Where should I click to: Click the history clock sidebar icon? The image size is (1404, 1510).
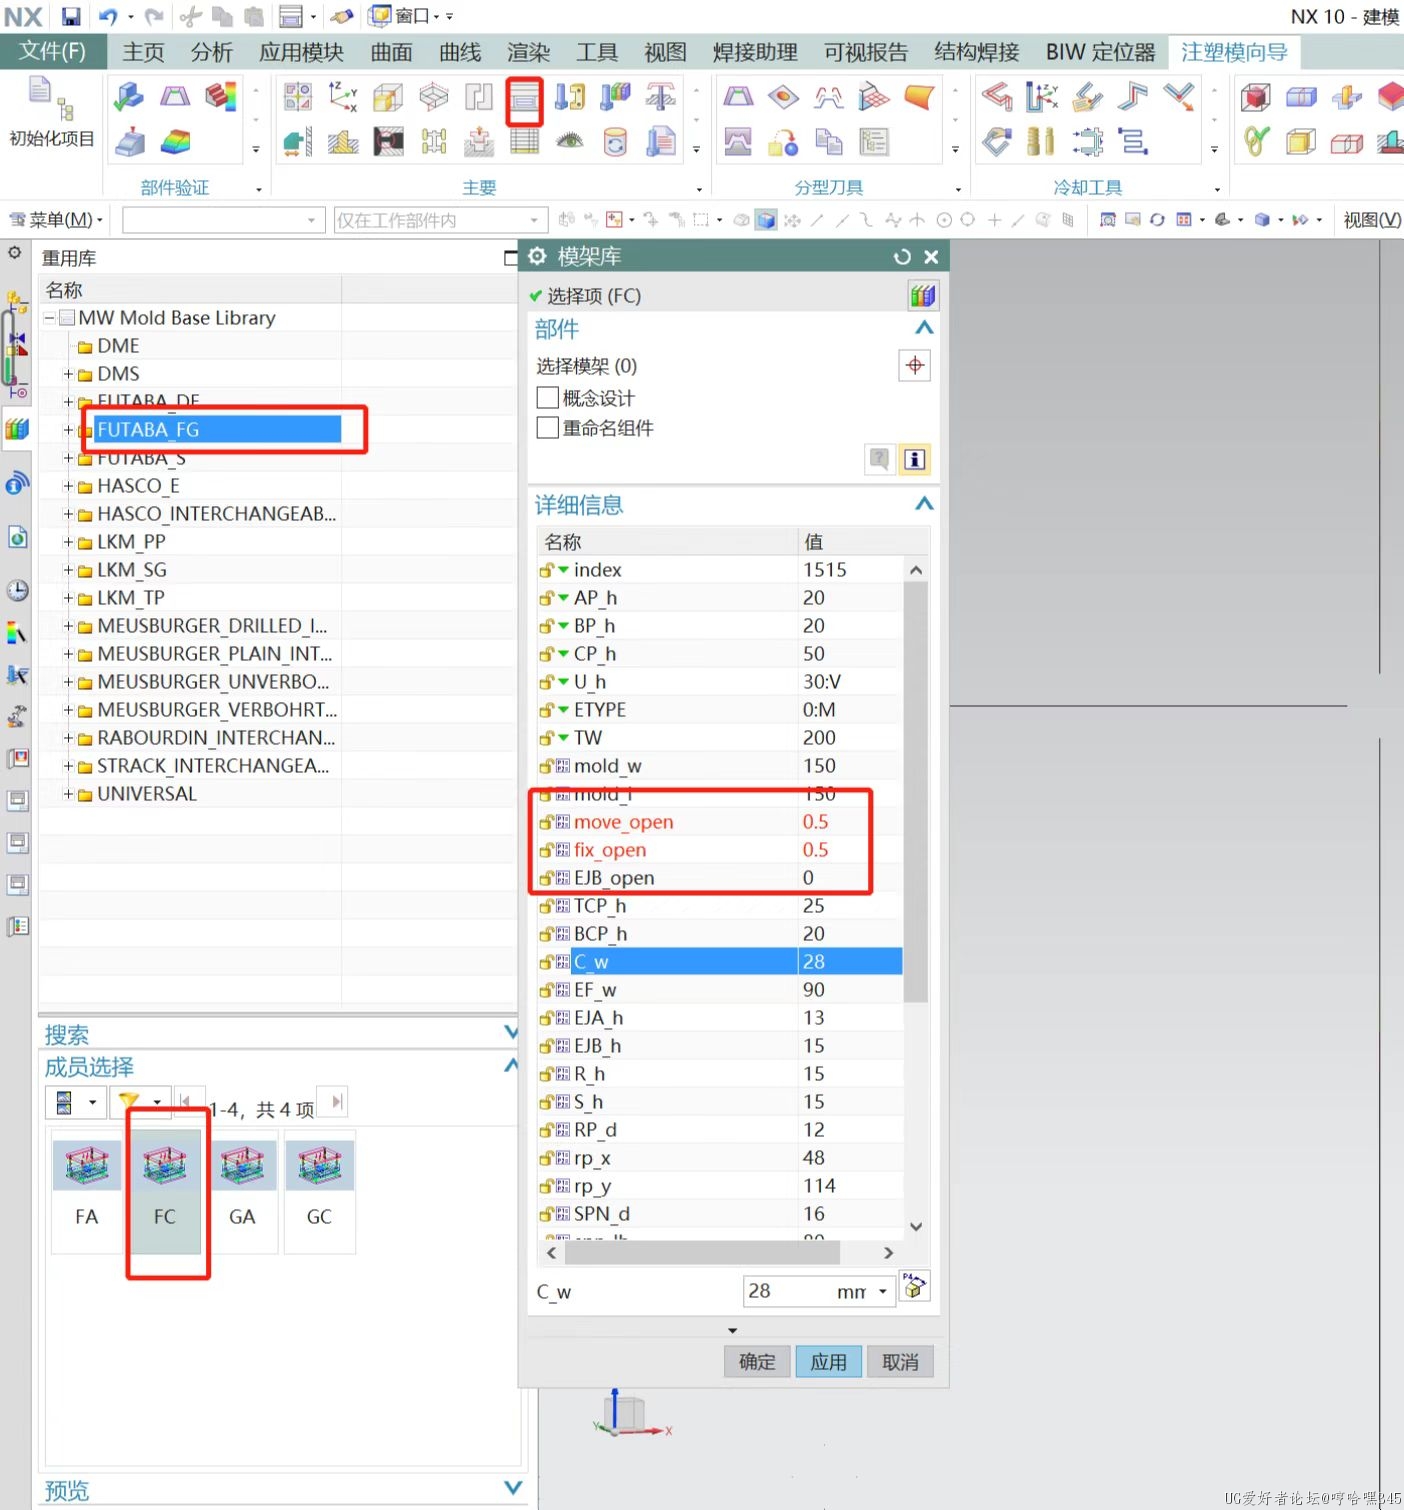[x=17, y=590]
